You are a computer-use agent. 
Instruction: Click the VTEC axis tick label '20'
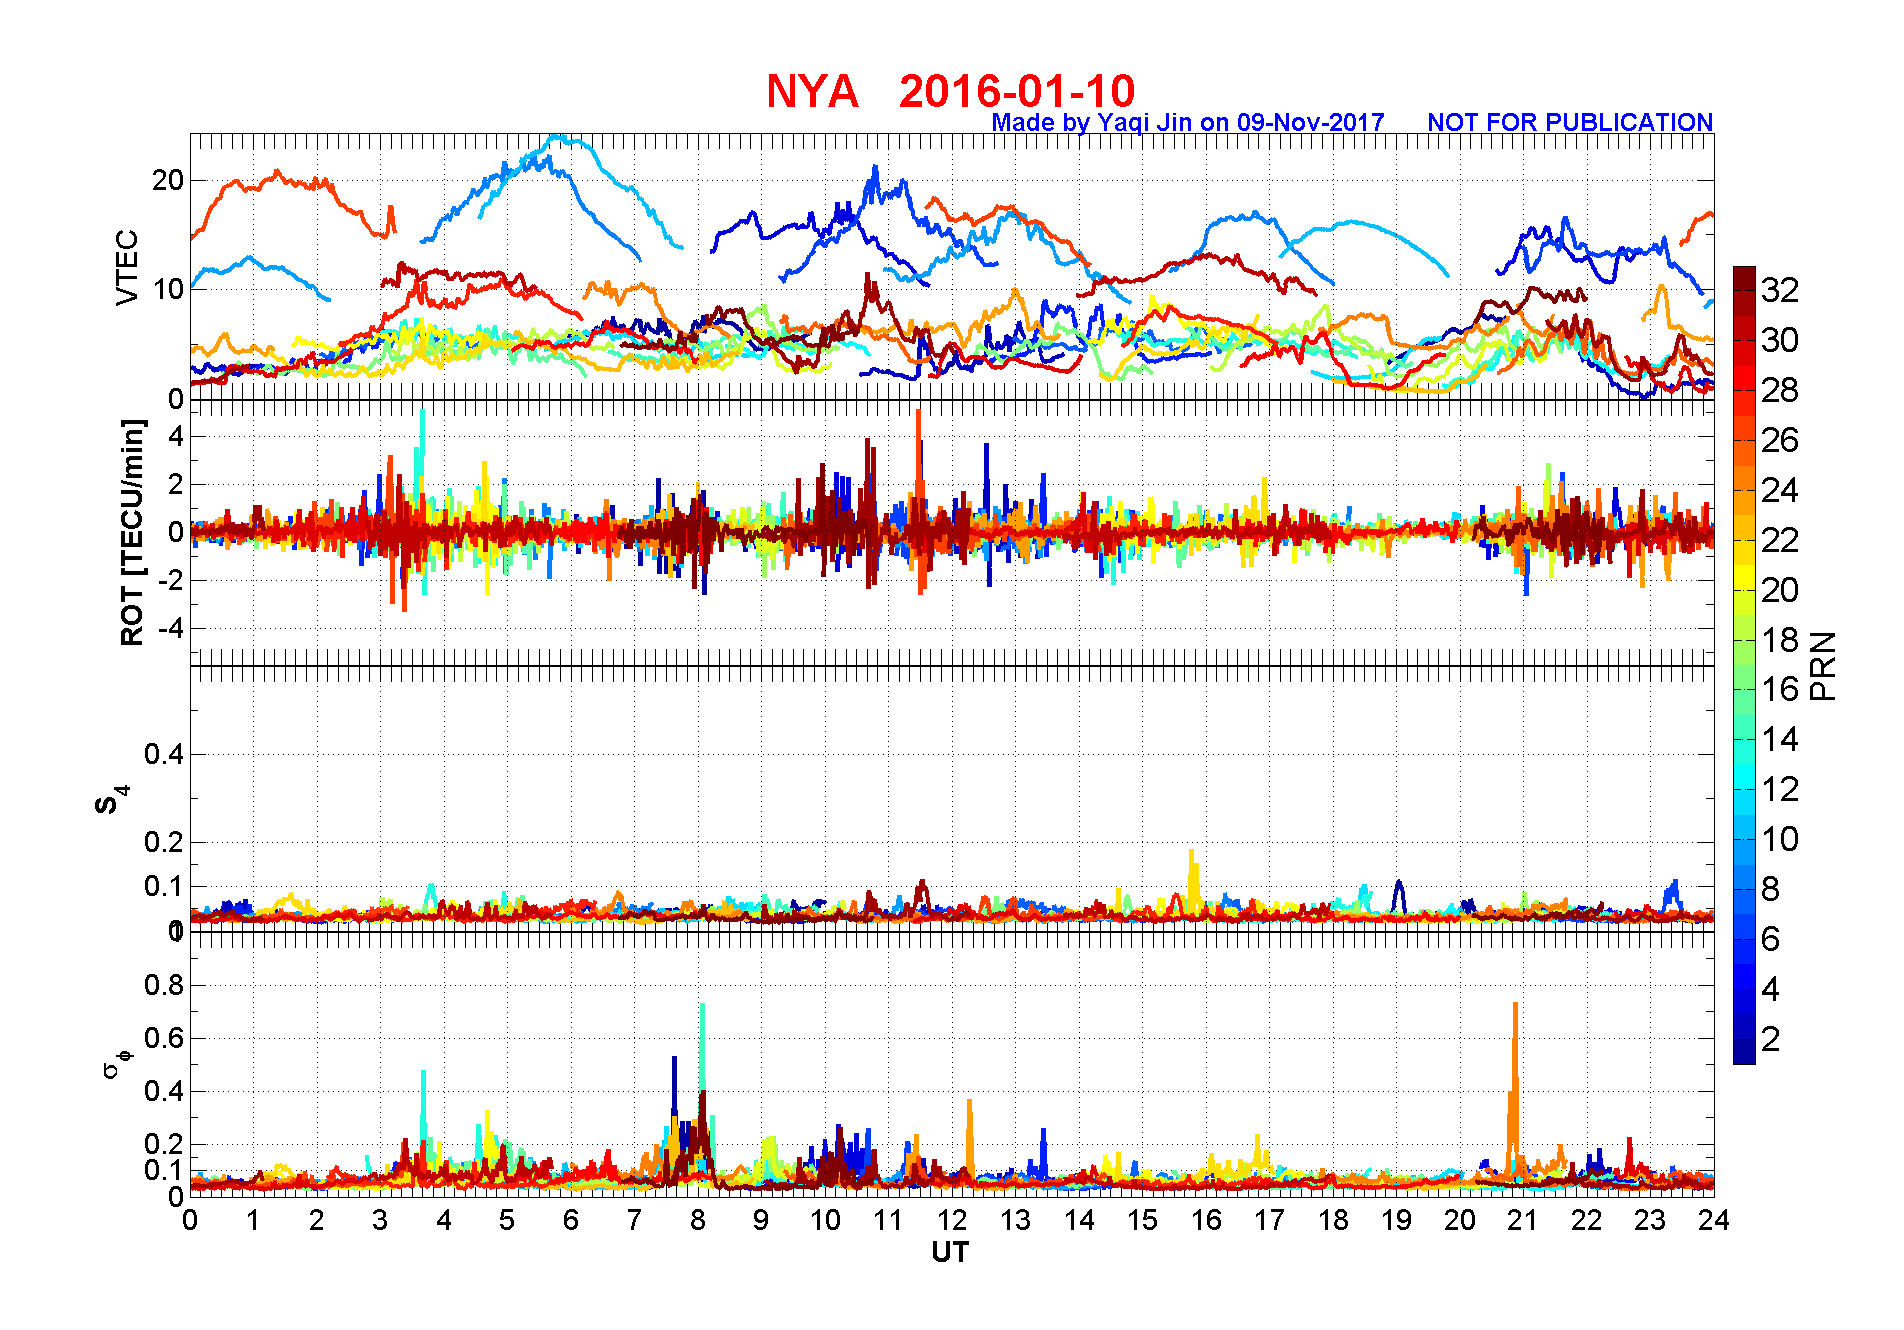168,180
